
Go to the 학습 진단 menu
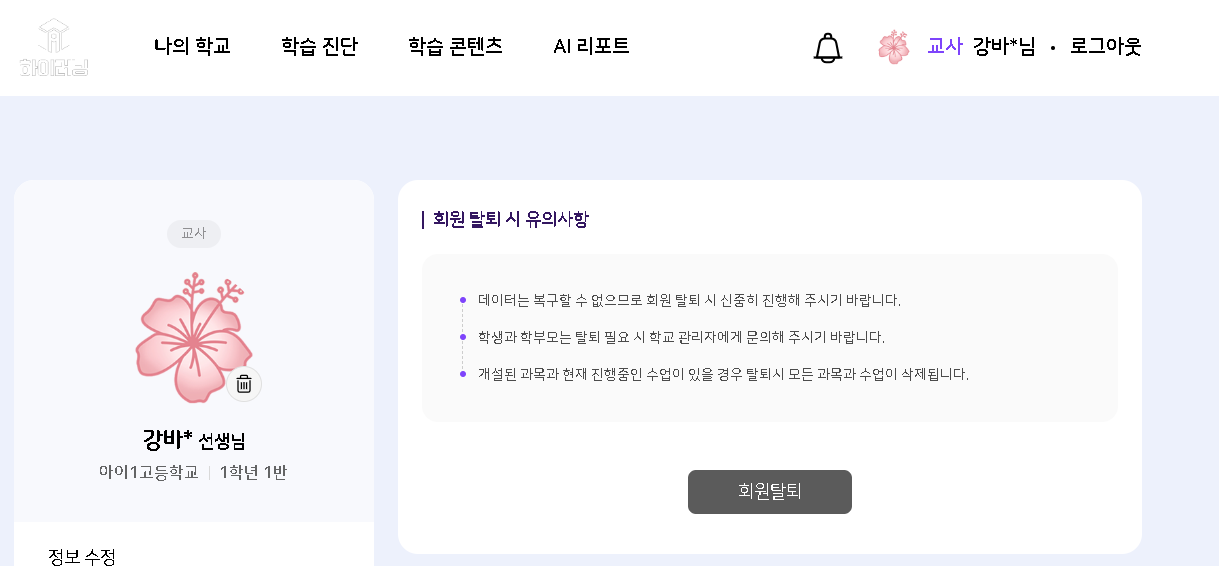click(x=319, y=46)
